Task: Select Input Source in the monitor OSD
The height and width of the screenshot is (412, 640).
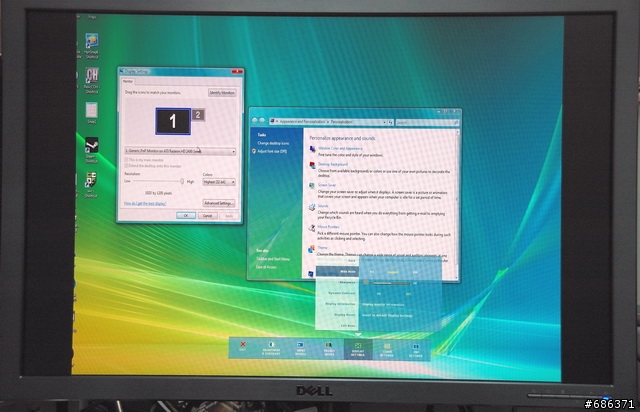Action: pyautogui.click(x=300, y=349)
